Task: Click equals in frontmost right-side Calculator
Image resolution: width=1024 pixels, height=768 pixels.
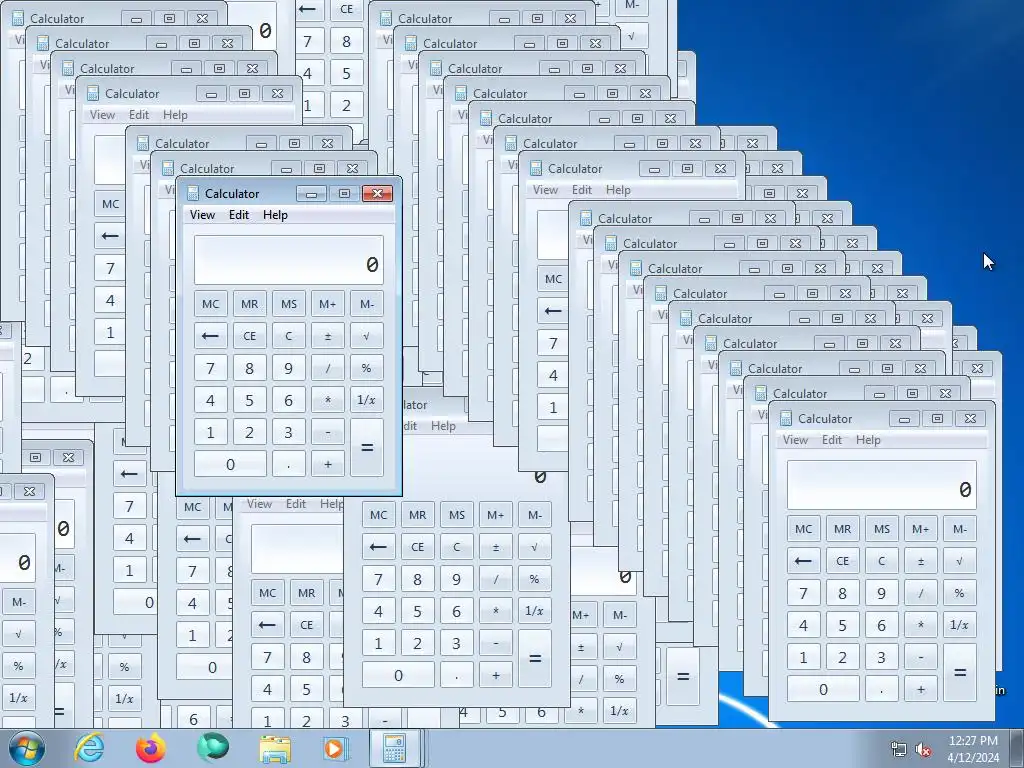Action: tap(959, 673)
